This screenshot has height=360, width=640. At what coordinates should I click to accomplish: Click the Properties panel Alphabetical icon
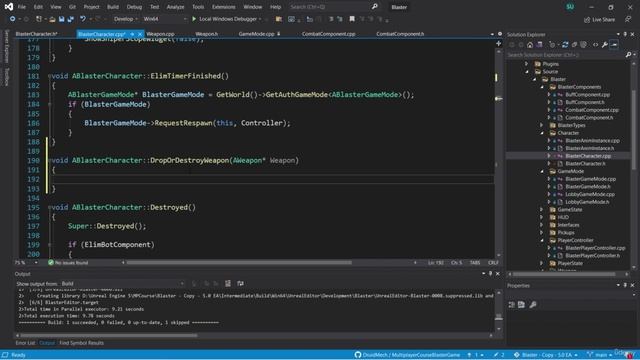click(521, 304)
